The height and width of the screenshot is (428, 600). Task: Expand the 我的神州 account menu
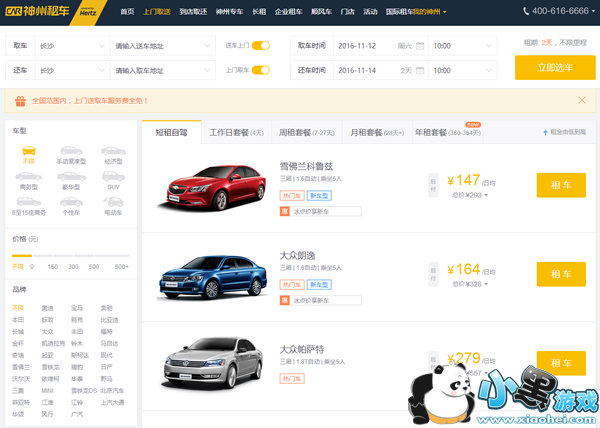coord(430,12)
